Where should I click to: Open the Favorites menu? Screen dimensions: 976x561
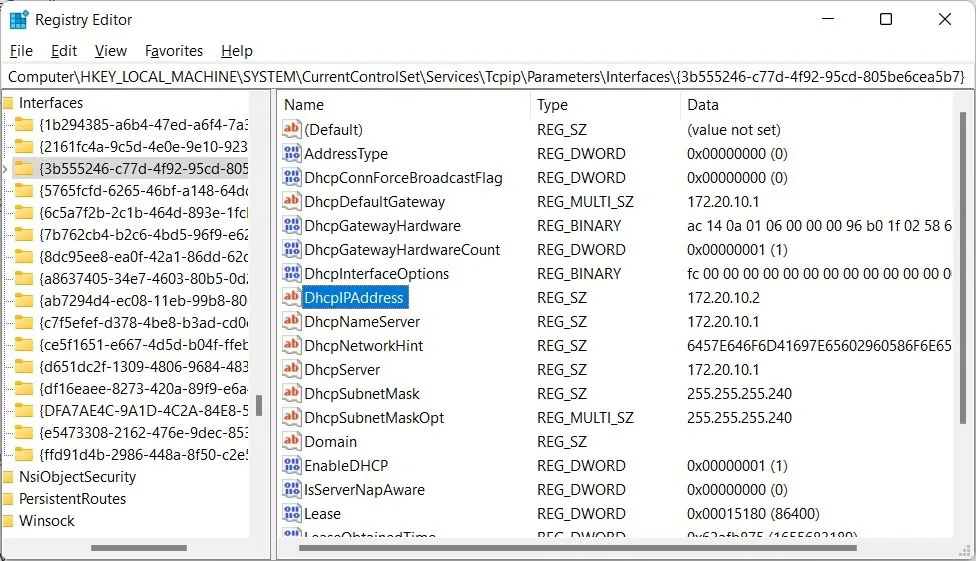(174, 51)
